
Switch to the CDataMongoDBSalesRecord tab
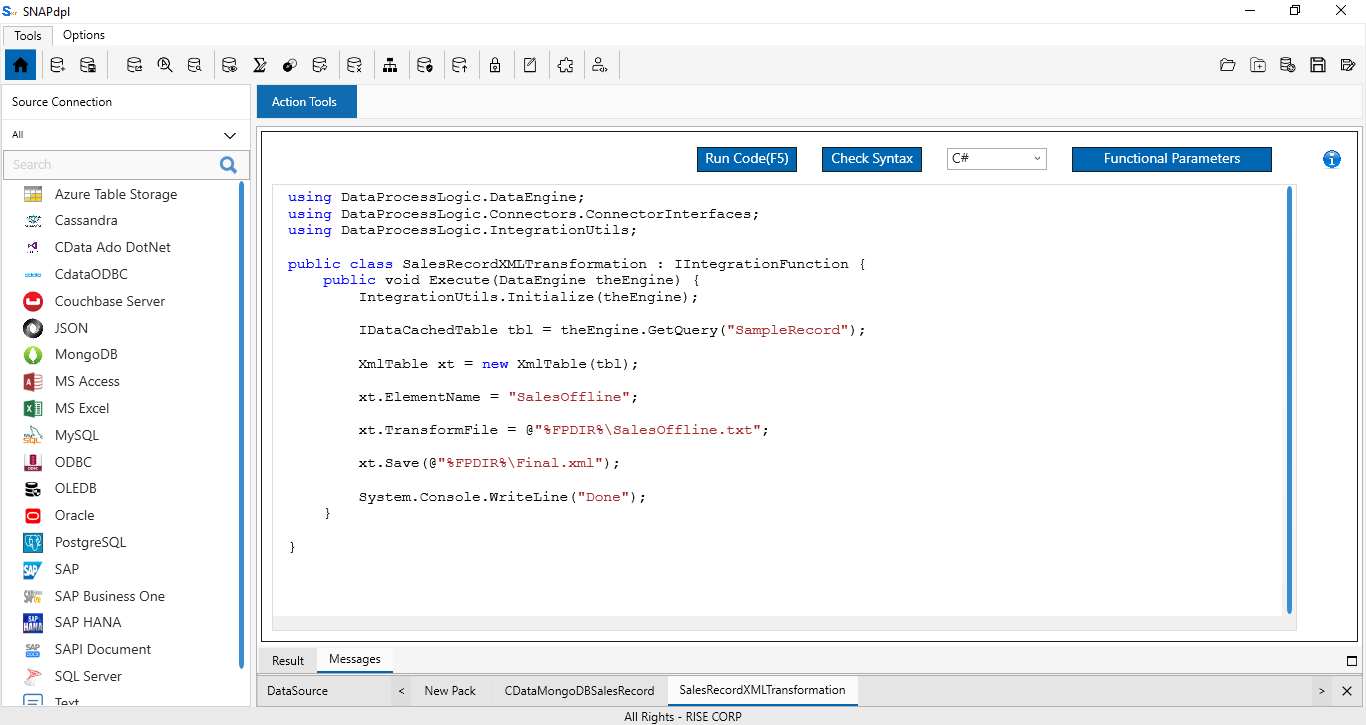pyautogui.click(x=579, y=691)
